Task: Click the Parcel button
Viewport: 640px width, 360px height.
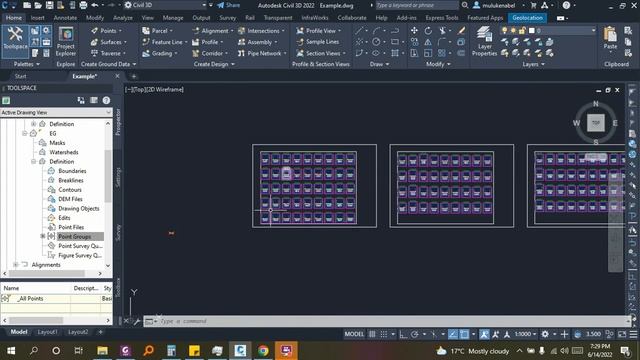Action: tap(157, 31)
